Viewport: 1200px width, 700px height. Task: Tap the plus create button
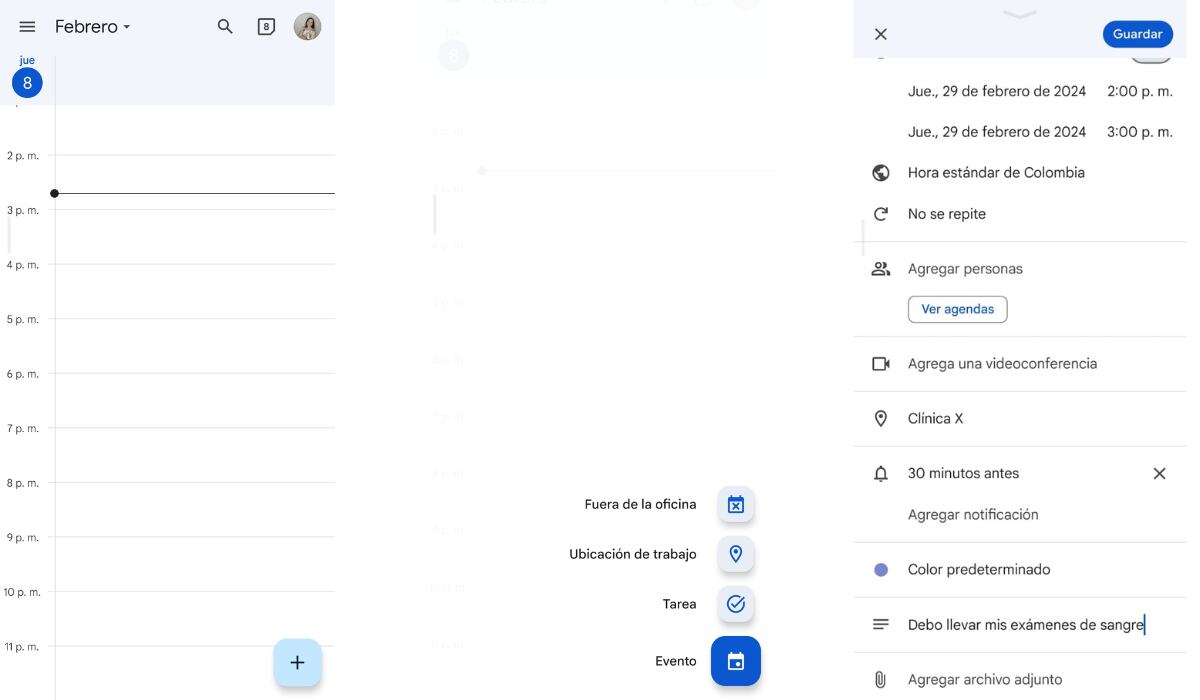point(297,662)
